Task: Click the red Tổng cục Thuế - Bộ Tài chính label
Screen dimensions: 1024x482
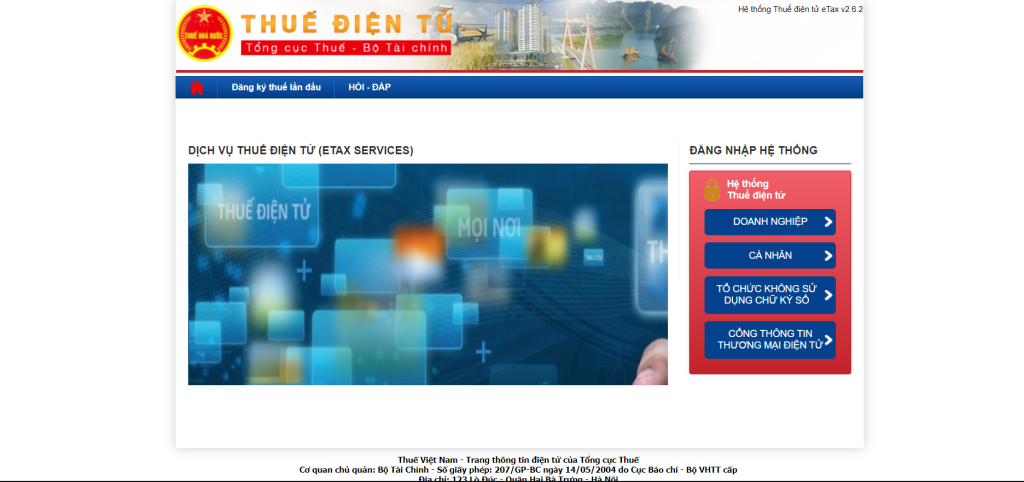Action: [x=345, y=48]
